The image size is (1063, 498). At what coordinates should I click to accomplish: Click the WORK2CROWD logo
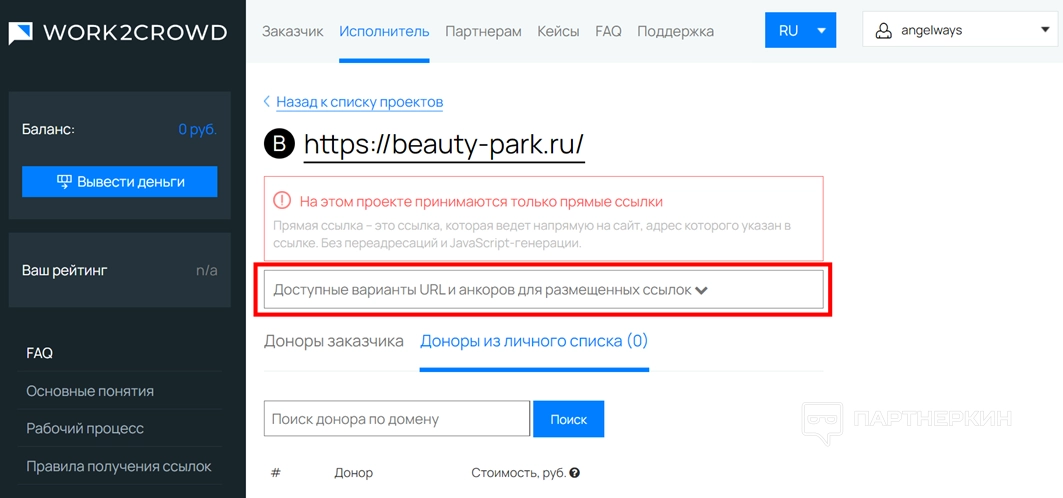pos(118,32)
